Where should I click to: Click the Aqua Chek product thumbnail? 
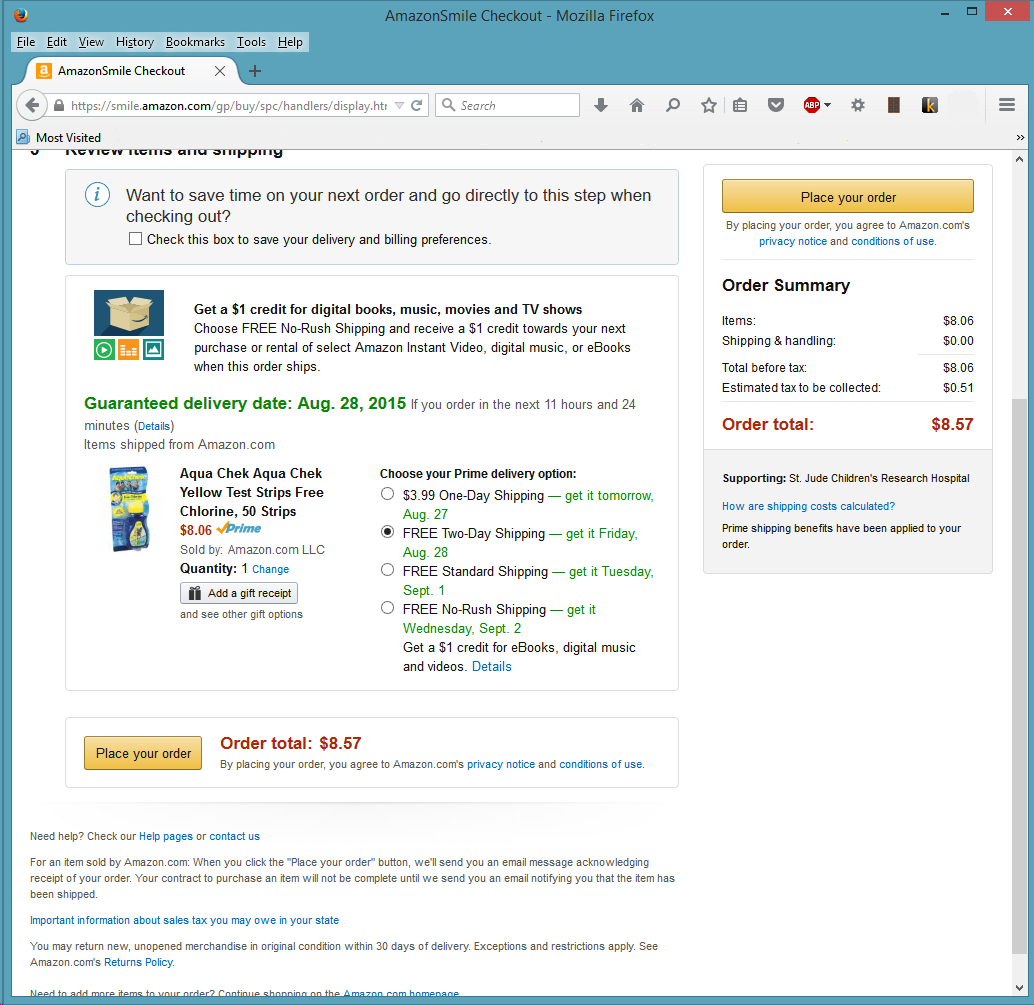click(x=129, y=508)
